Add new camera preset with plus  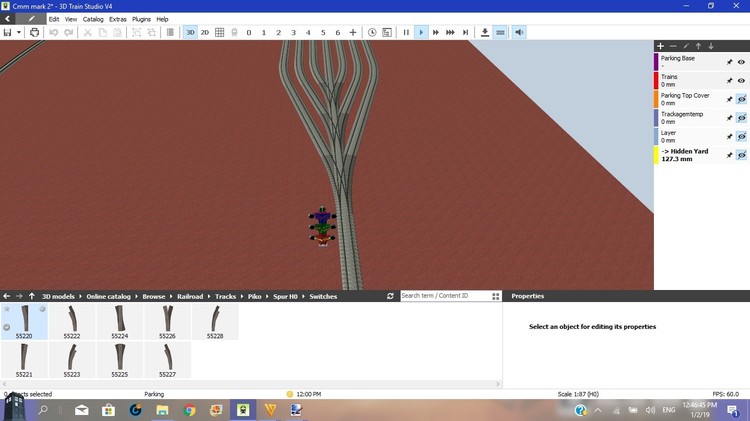coord(353,33)
